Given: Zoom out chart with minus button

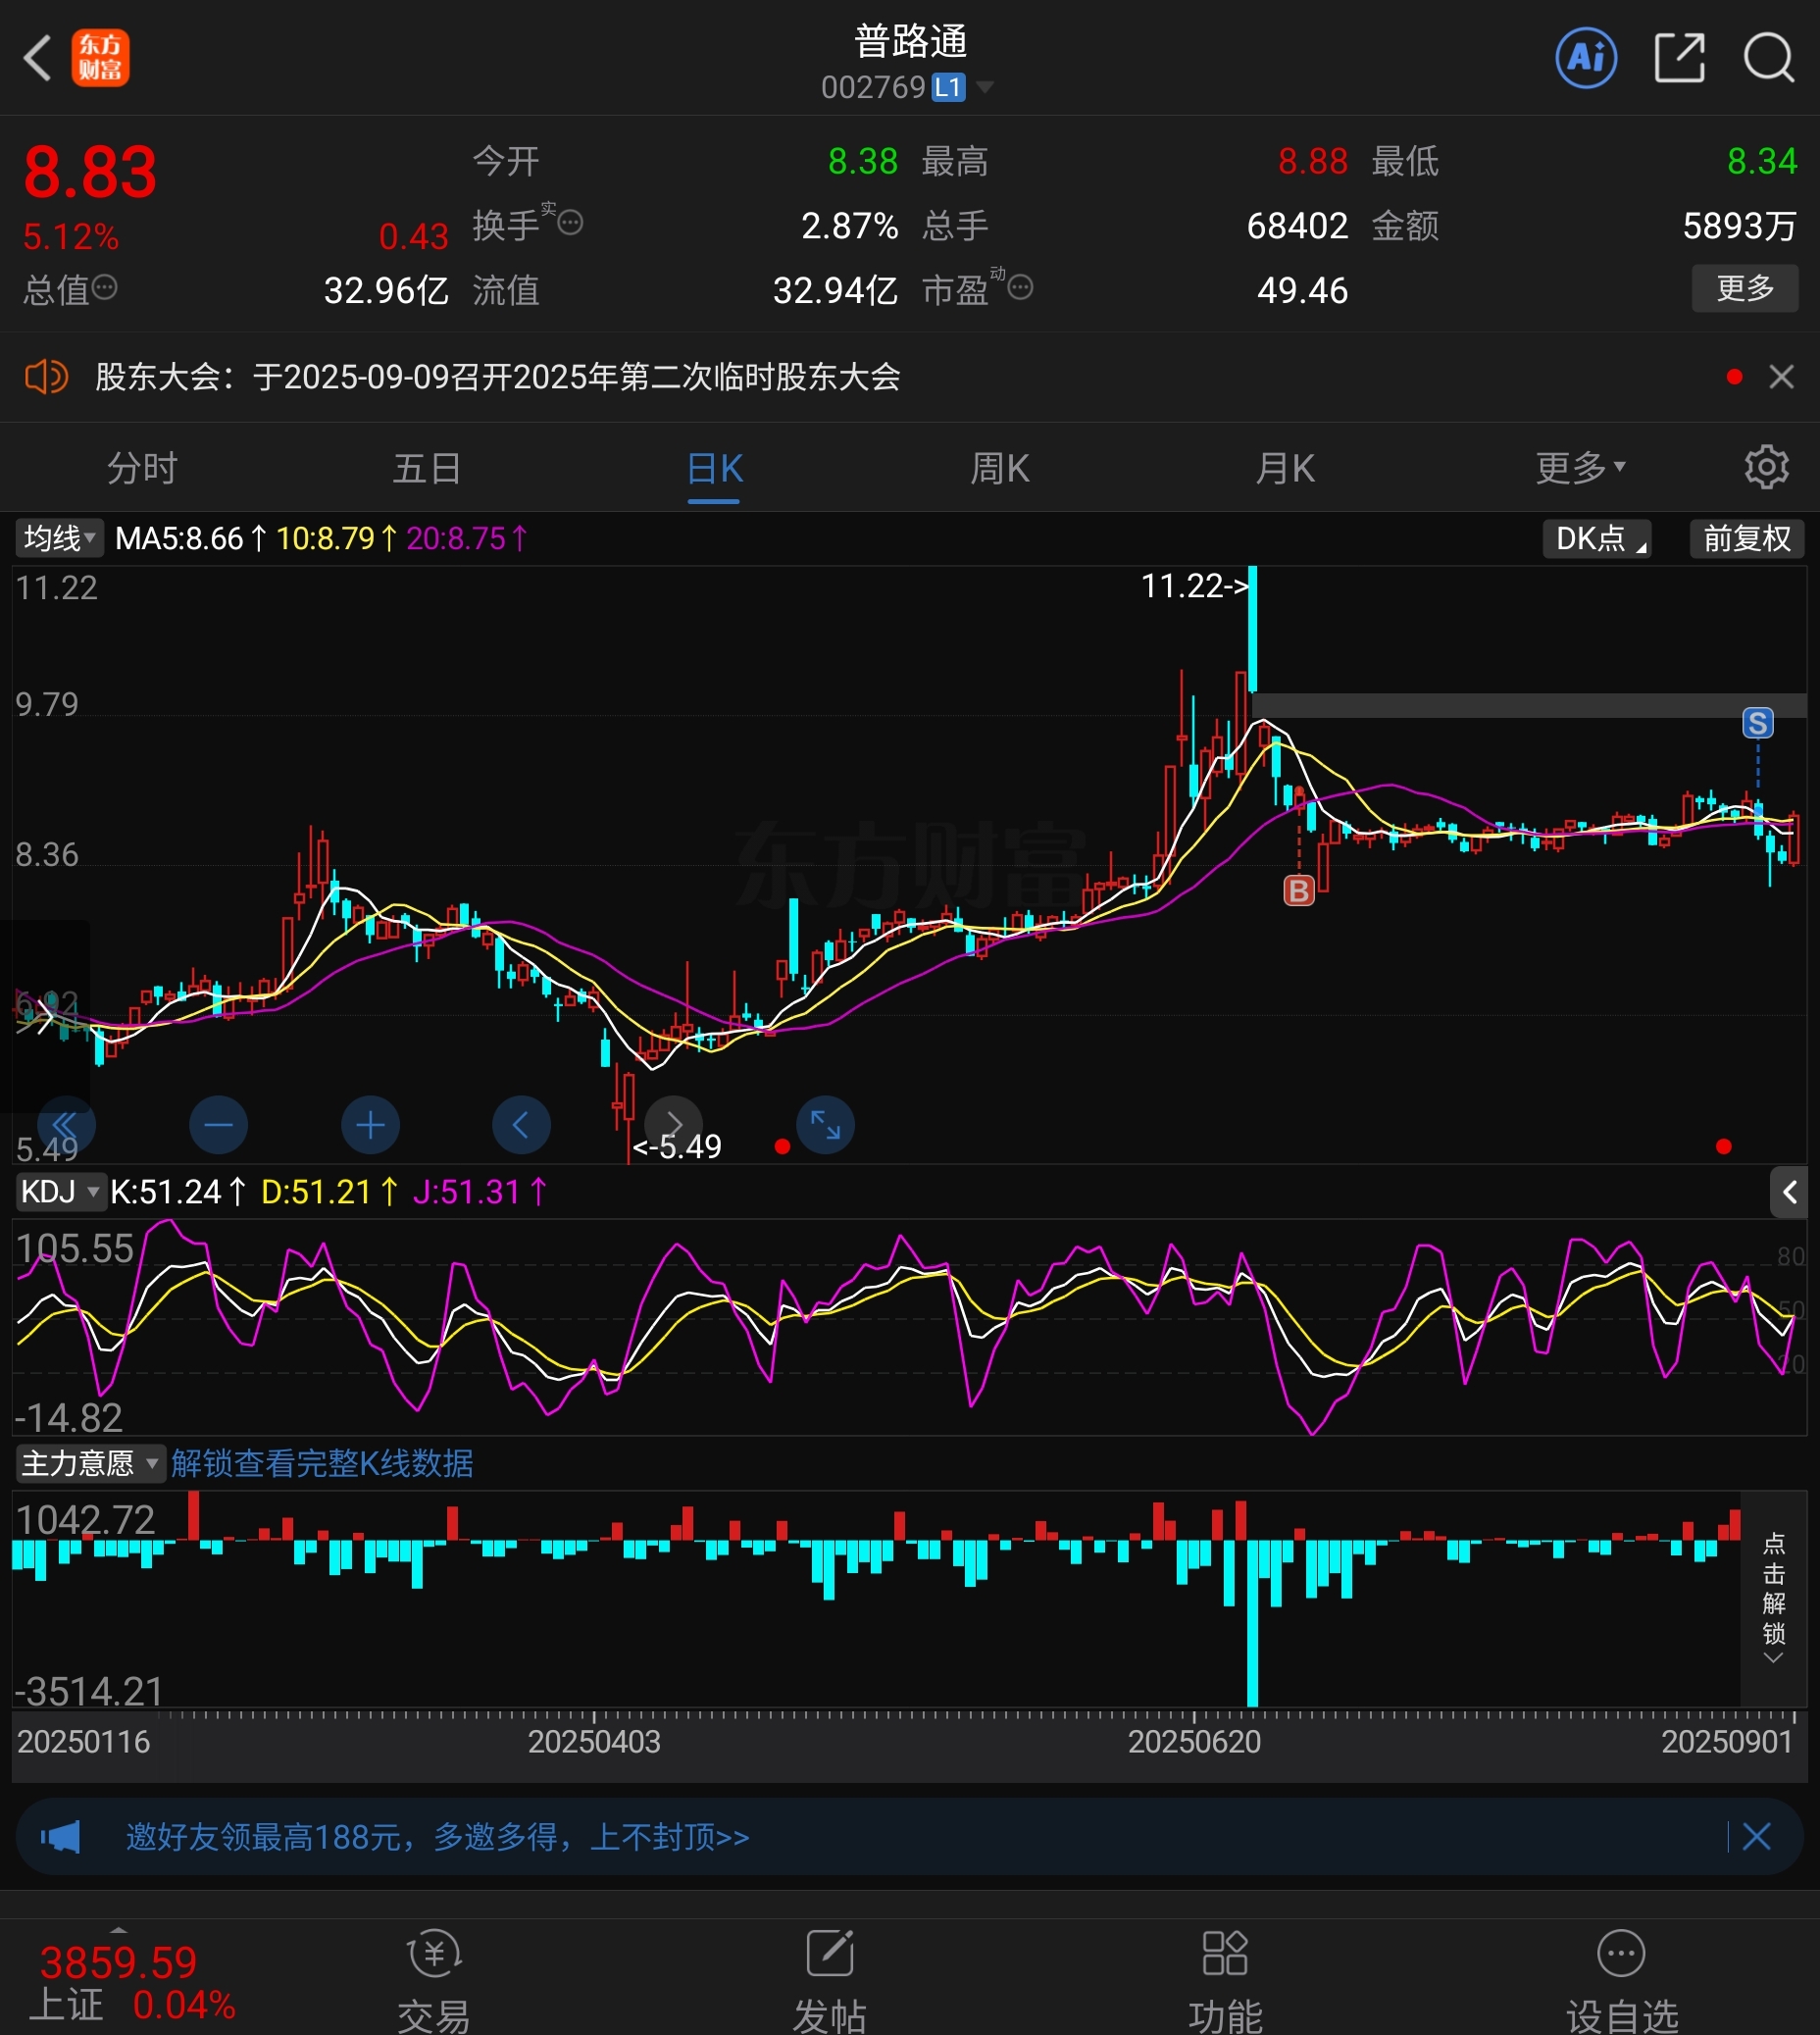Looking at the screenshot, I should click(x=218, y=1125).
